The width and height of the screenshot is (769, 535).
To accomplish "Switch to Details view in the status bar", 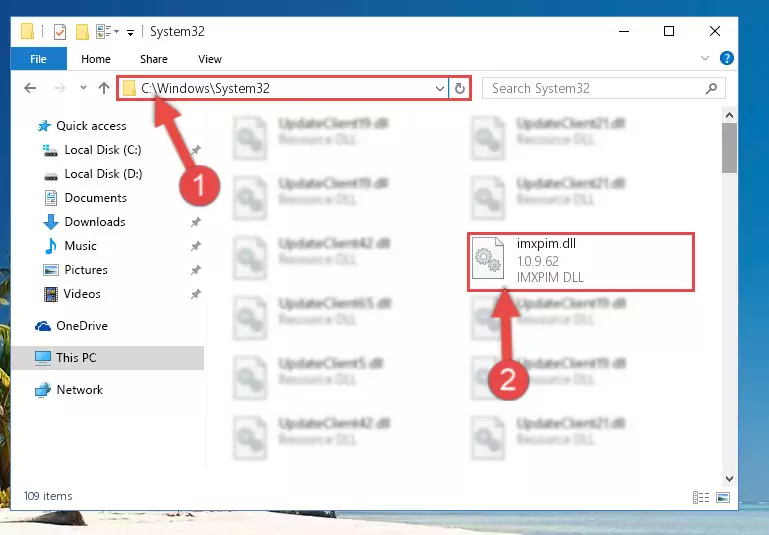I will [x=701, y=497].
